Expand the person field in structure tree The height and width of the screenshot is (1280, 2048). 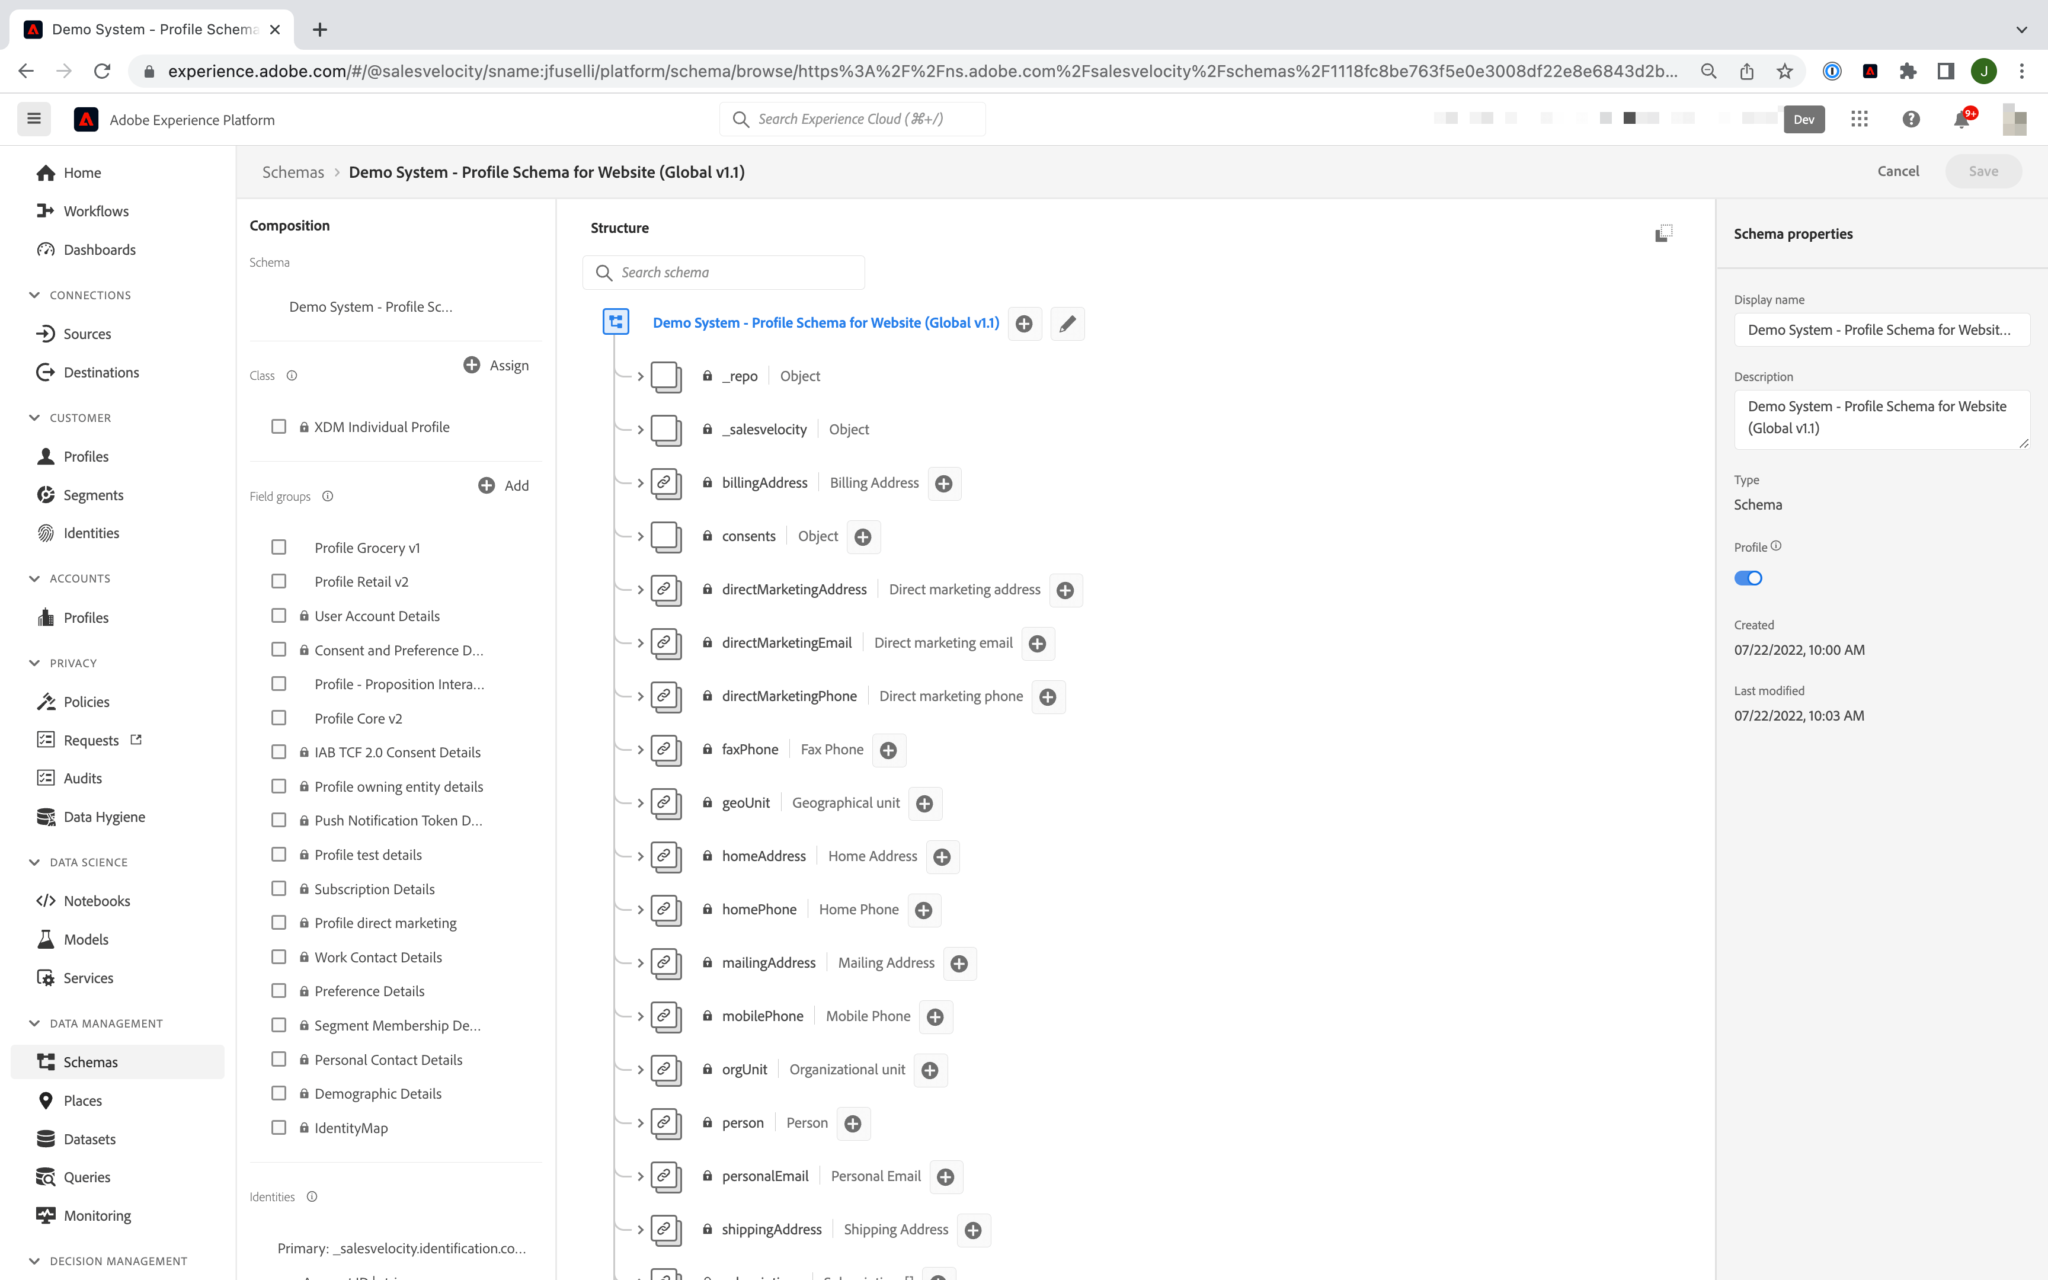(640, 1122)
